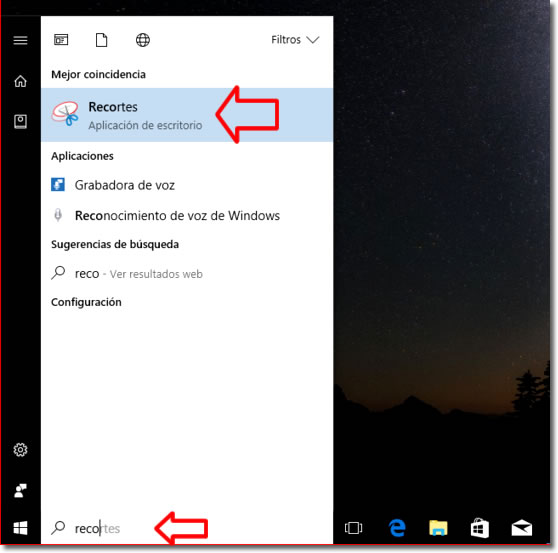Click the Mejor coincidencia heading

(x=99, y=74)
